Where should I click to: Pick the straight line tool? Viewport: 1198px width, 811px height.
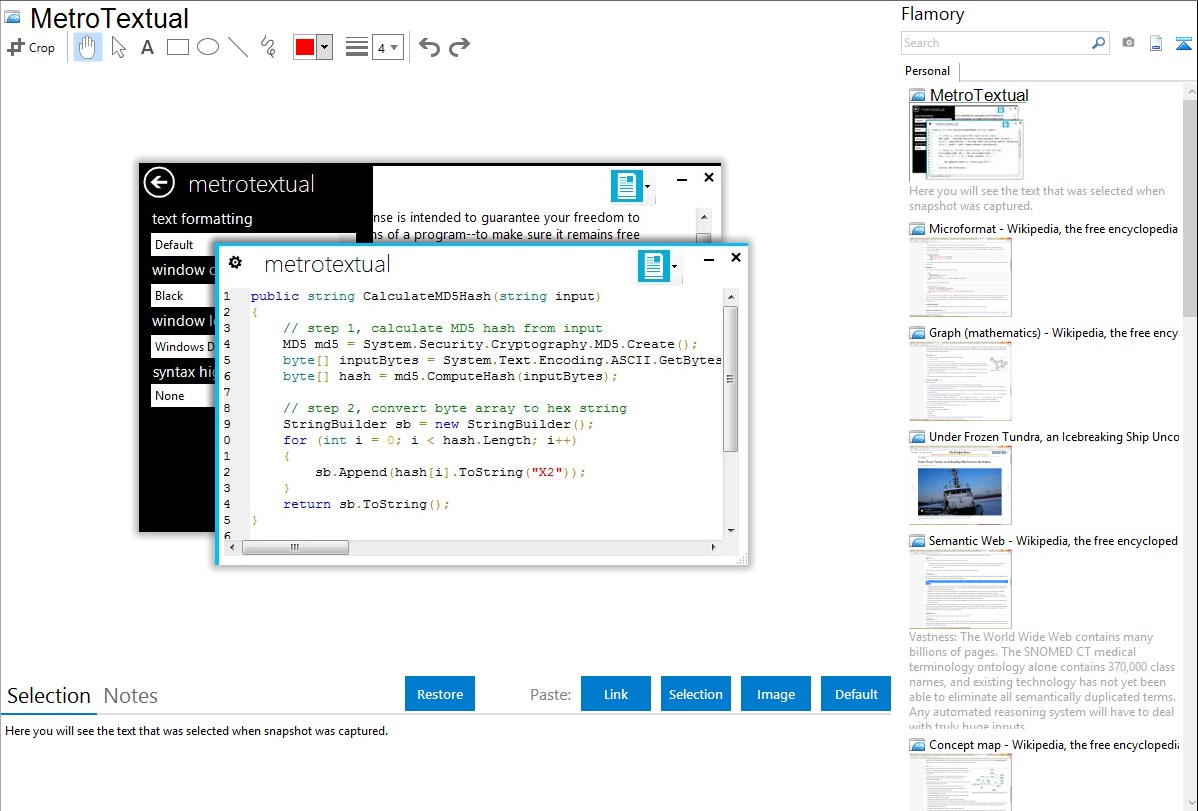(238, 47)
